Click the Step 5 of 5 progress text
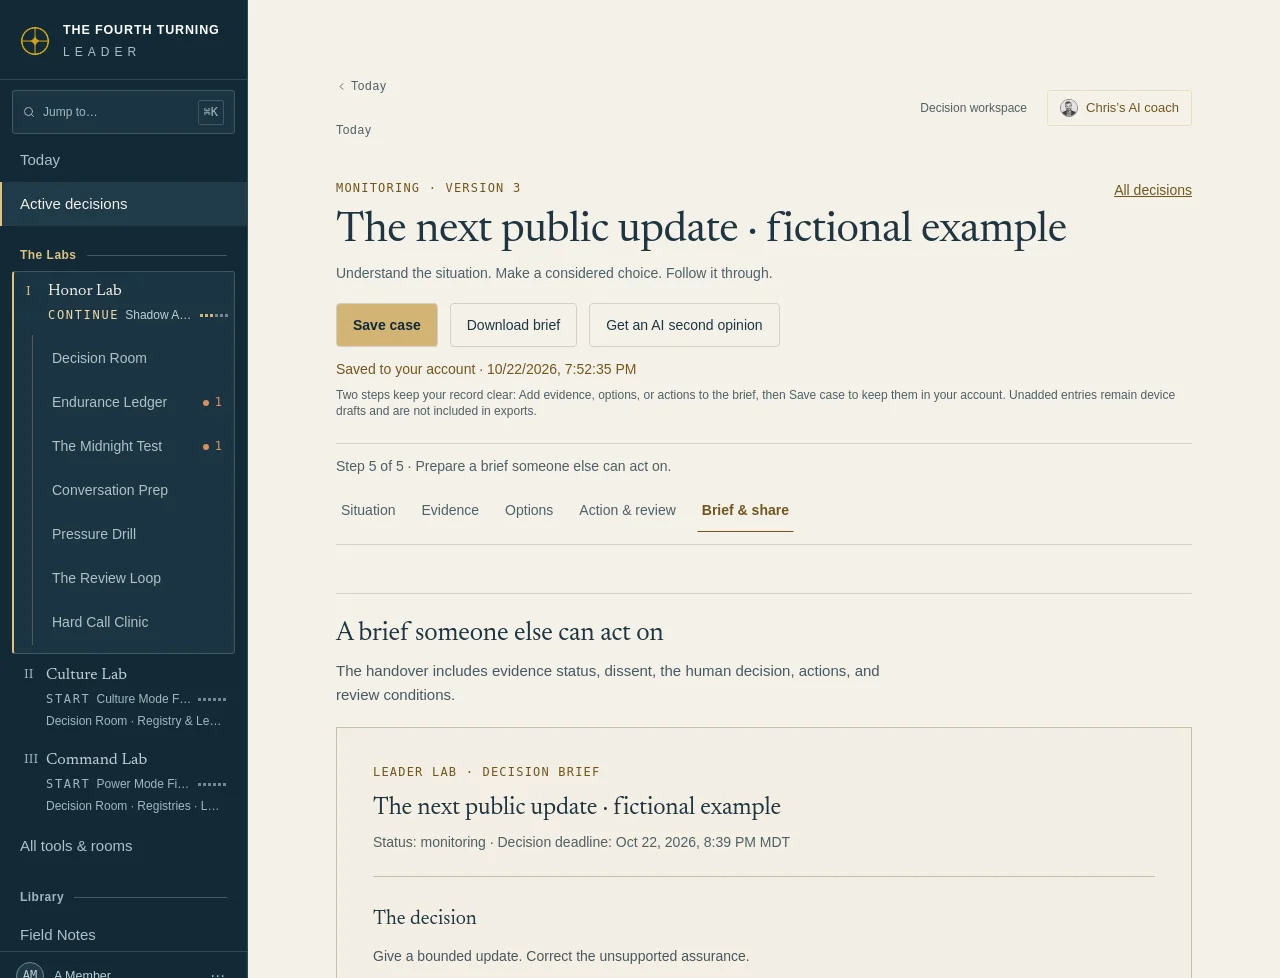This screenshot has width=1280, height=978. [503, 466]
